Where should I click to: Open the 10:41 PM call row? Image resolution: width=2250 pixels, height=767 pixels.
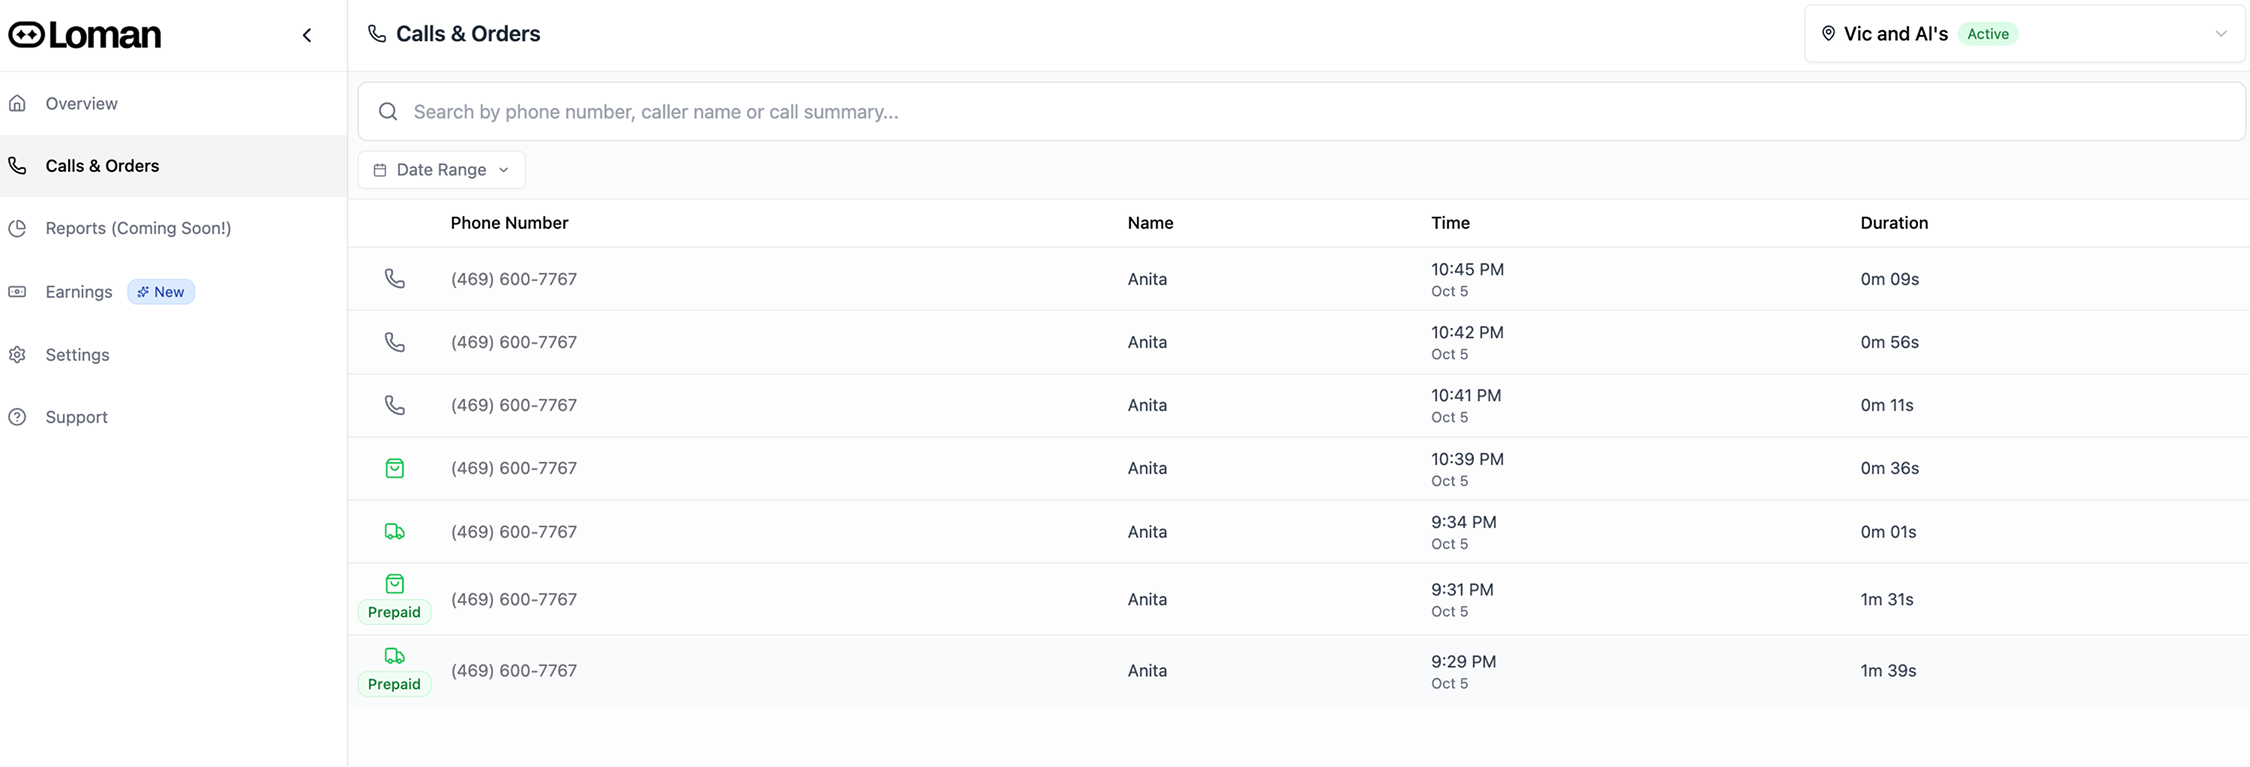pyautogui.click(x=1147, y=405)
